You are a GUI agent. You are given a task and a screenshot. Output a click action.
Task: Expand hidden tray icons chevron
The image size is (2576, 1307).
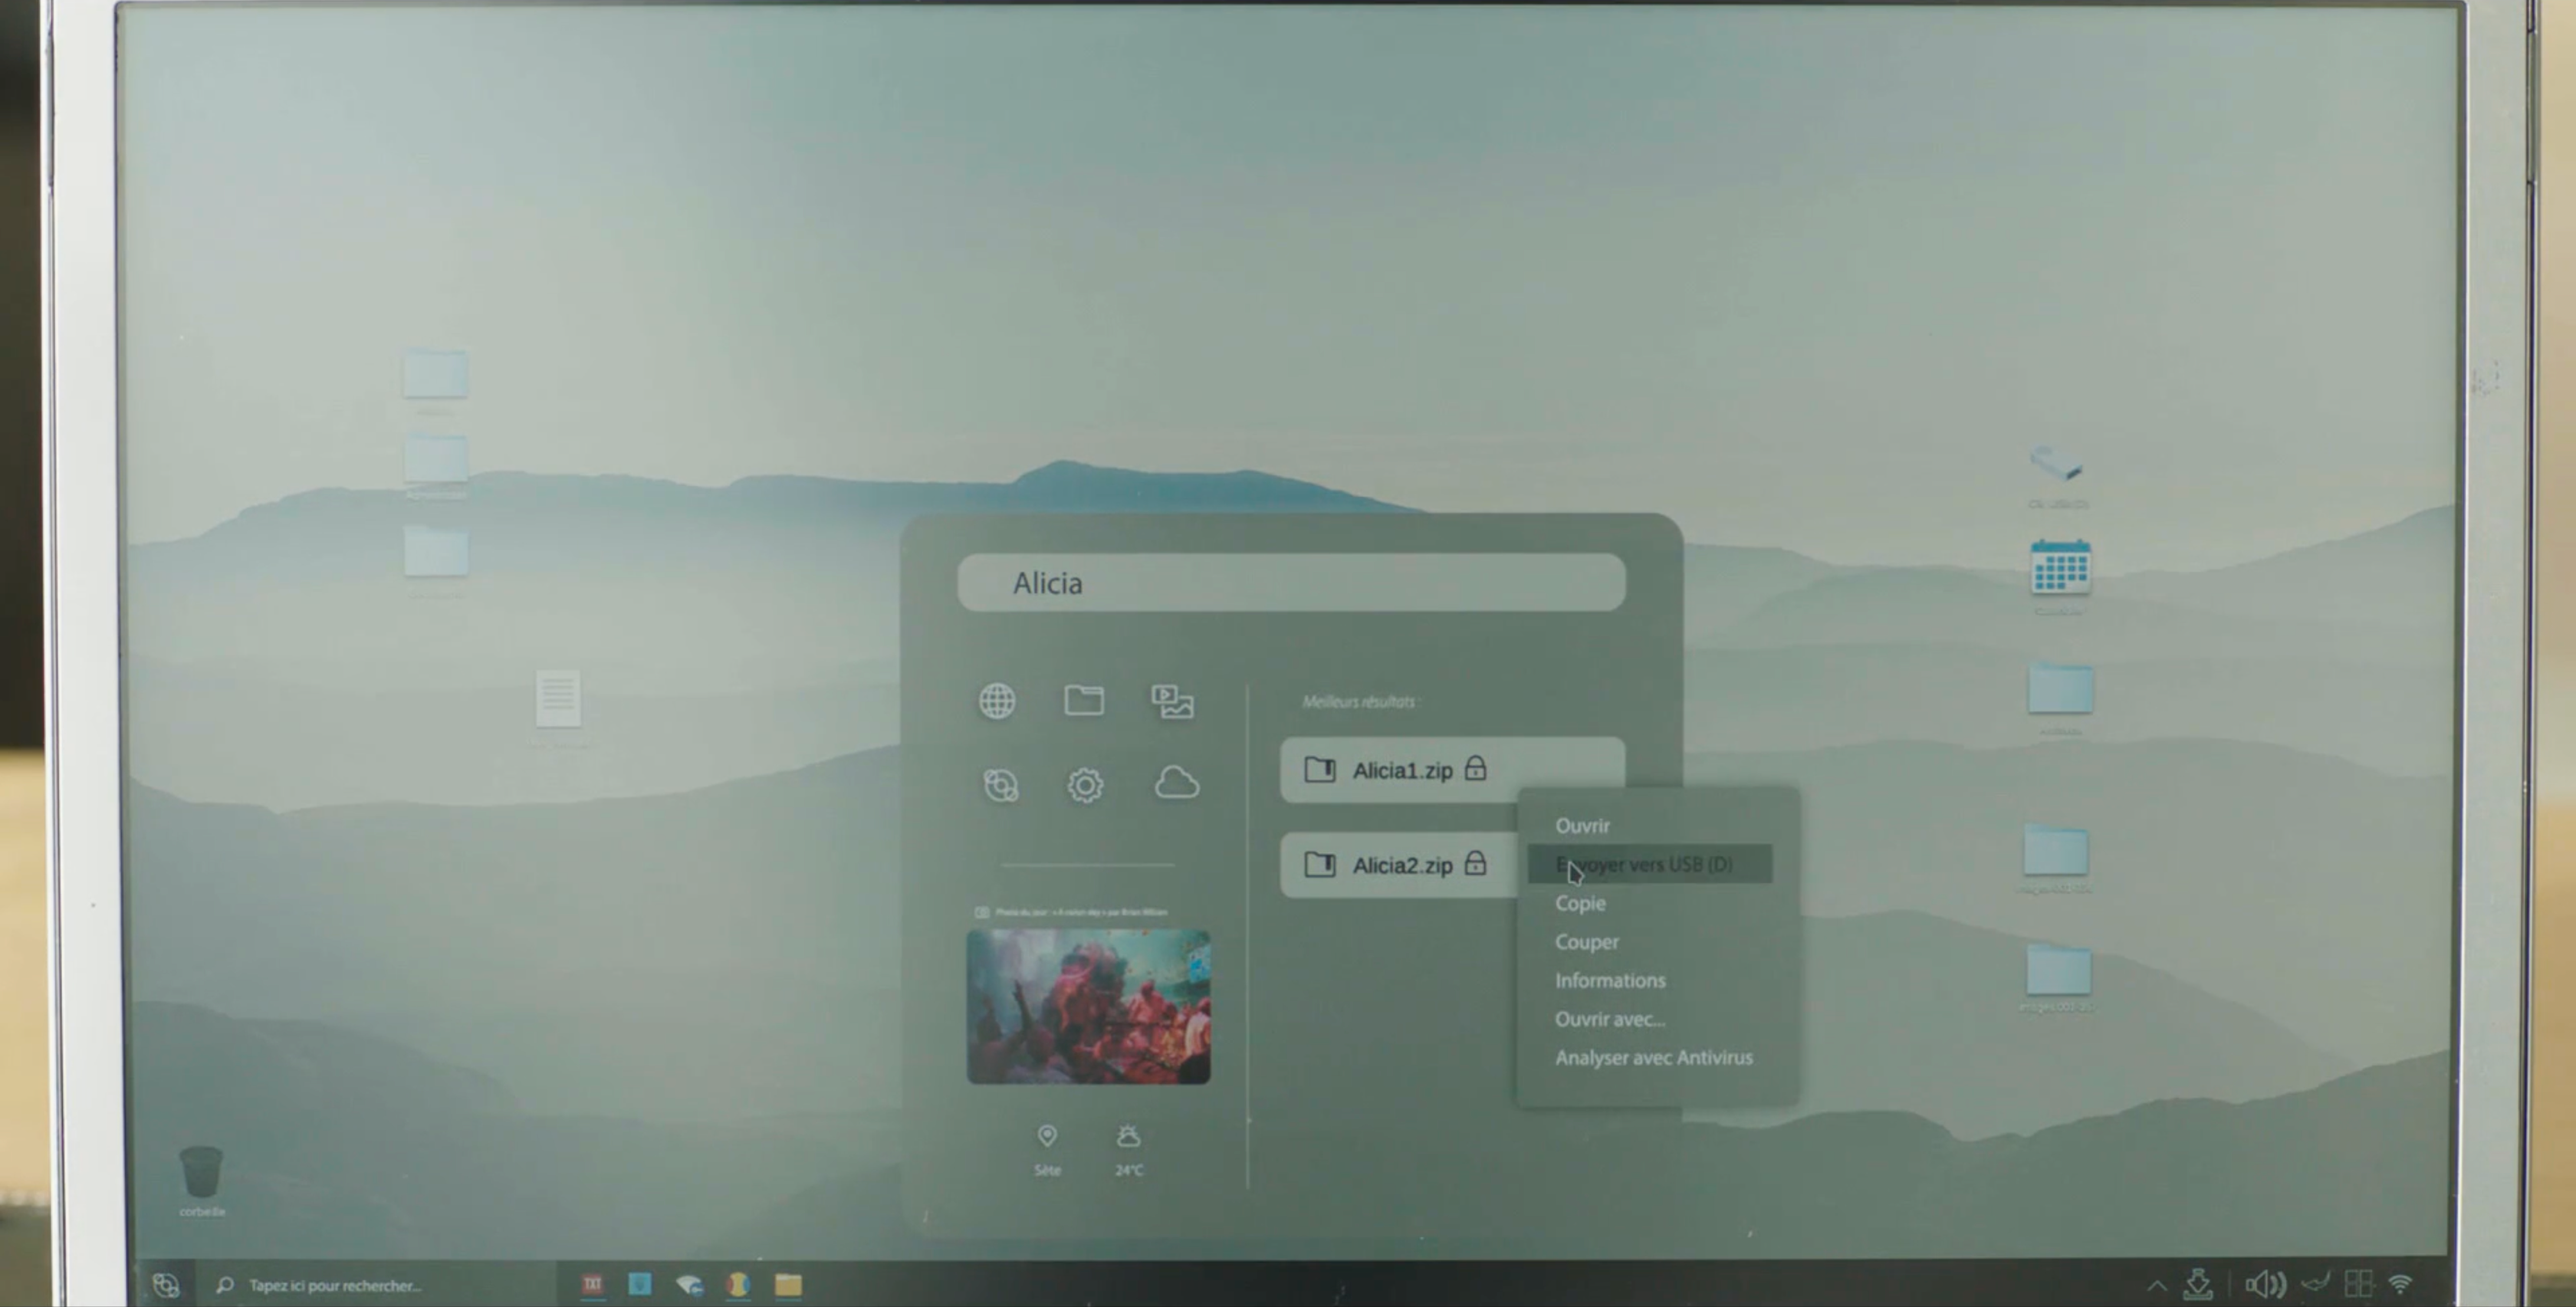coord(2157,1285)
